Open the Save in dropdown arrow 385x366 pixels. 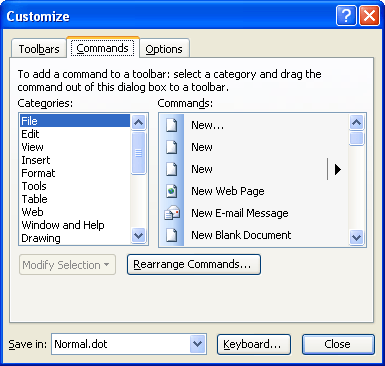pos(198,344)
